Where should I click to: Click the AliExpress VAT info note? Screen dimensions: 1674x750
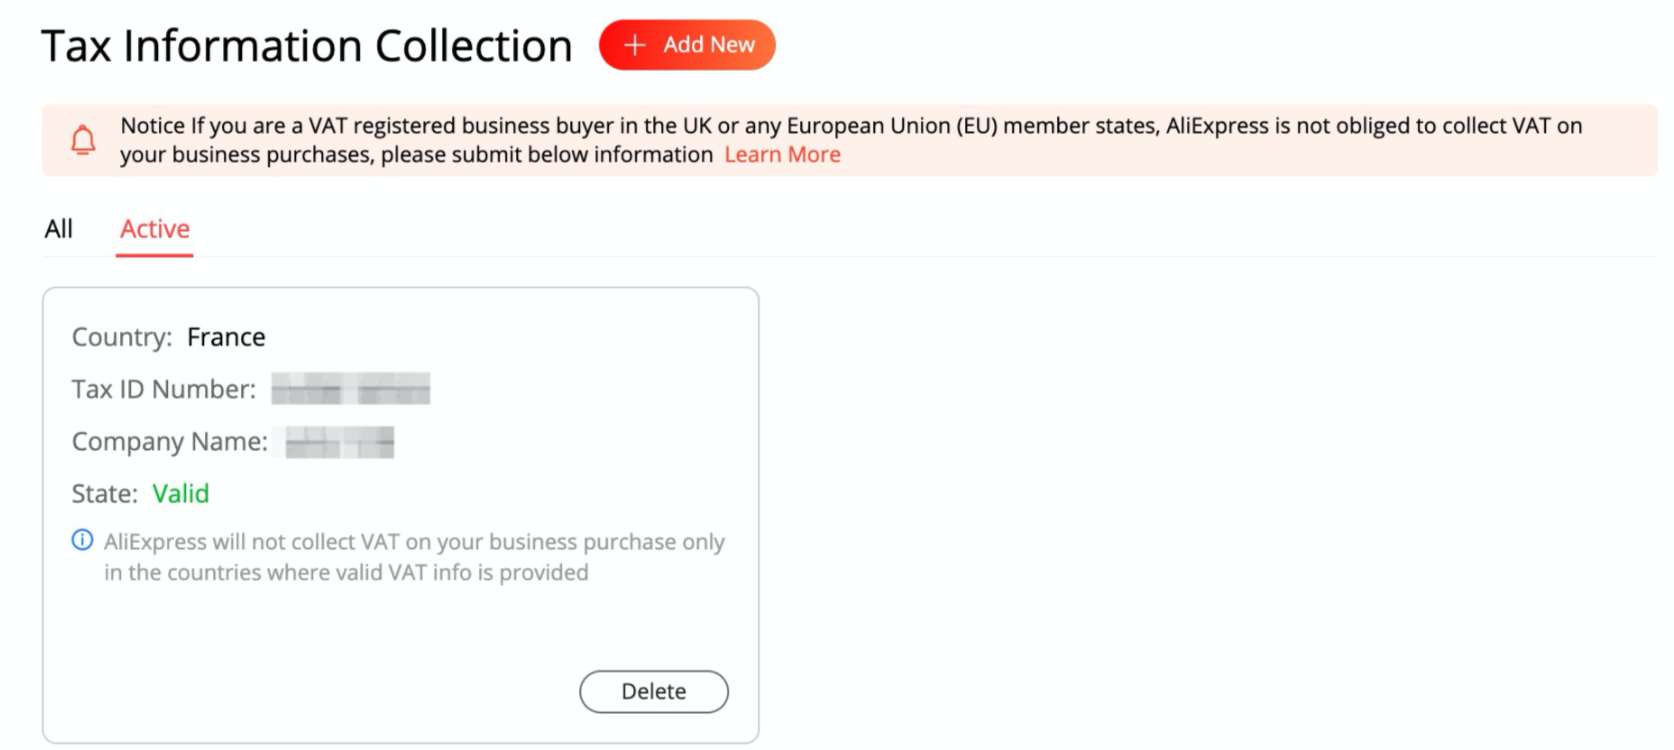414,557
